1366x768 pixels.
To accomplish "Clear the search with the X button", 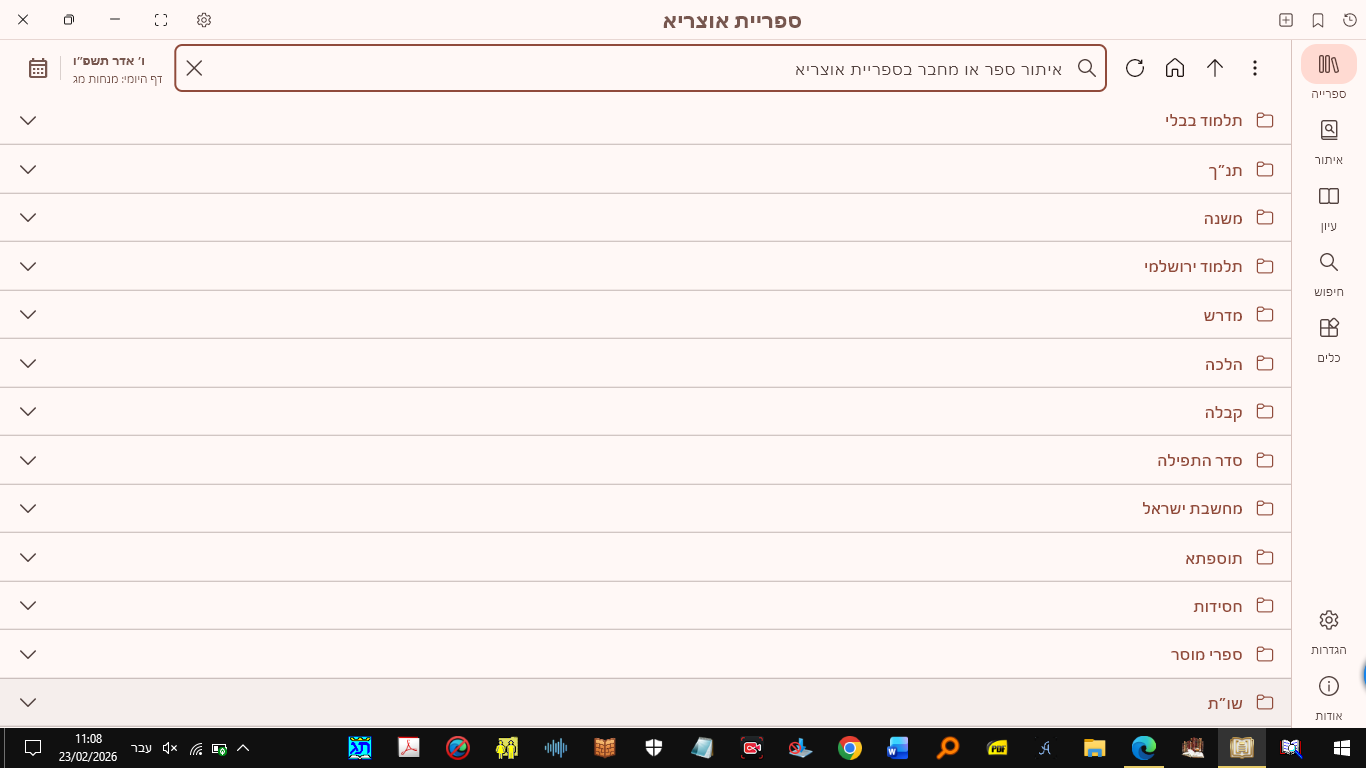I will pyautogui.click(x=193, y=68).
